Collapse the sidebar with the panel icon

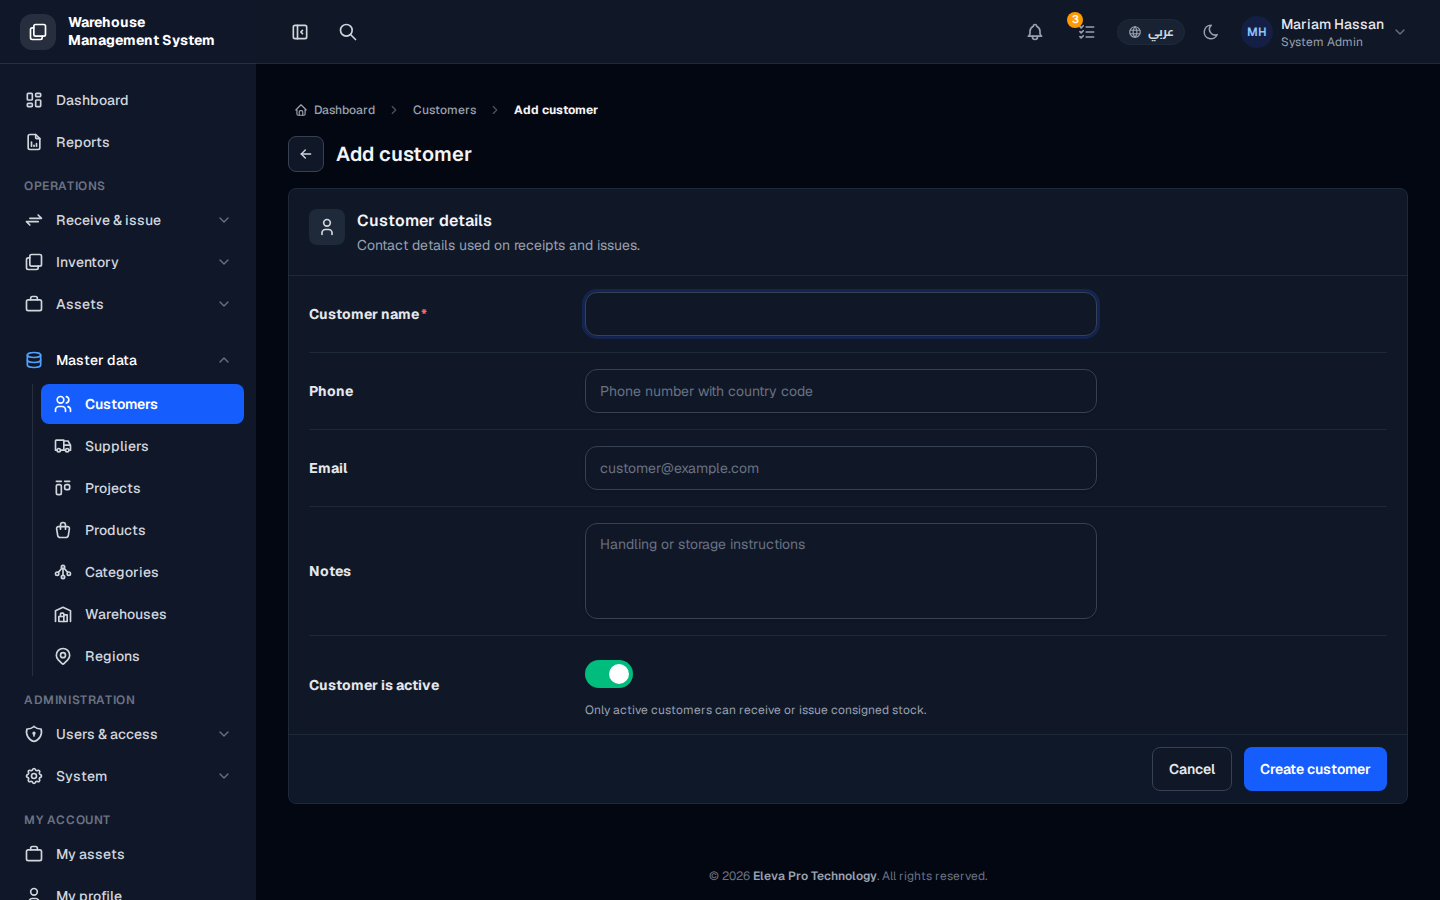300,32
